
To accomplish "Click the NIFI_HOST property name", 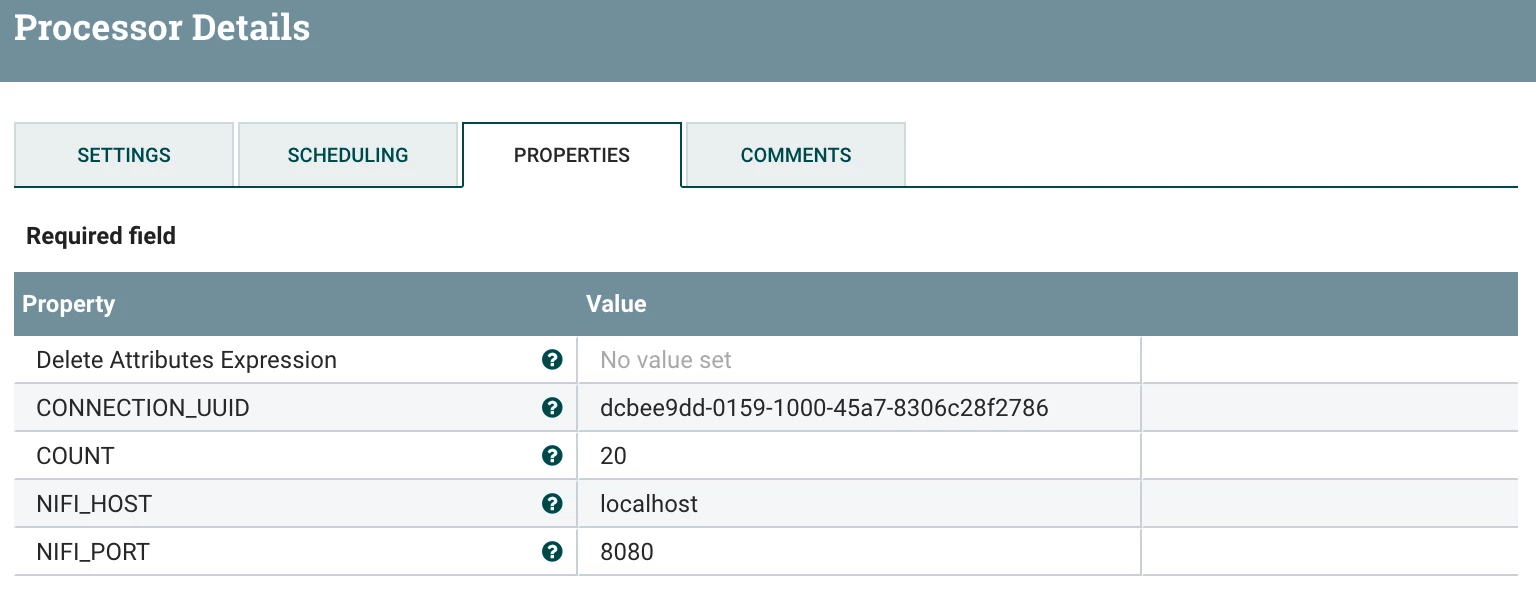I will [94, 504].
